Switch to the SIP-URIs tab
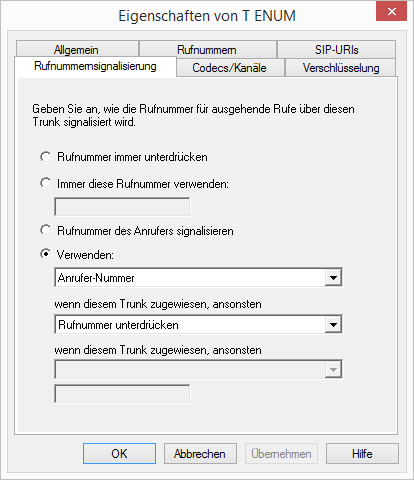Viewport: 414px width, 480px height. pyautogui.click(x=336, y=49)
